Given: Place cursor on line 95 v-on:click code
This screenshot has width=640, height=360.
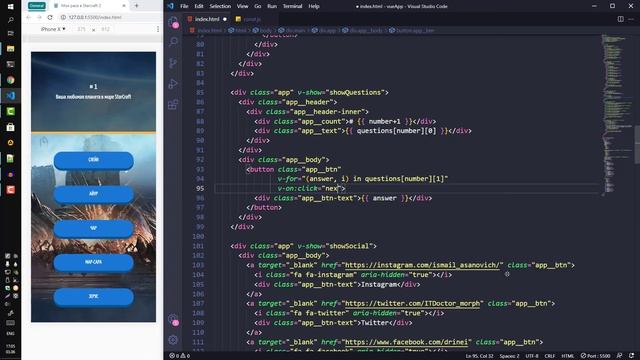Looking at the screenshot, I should coord(311,189).
